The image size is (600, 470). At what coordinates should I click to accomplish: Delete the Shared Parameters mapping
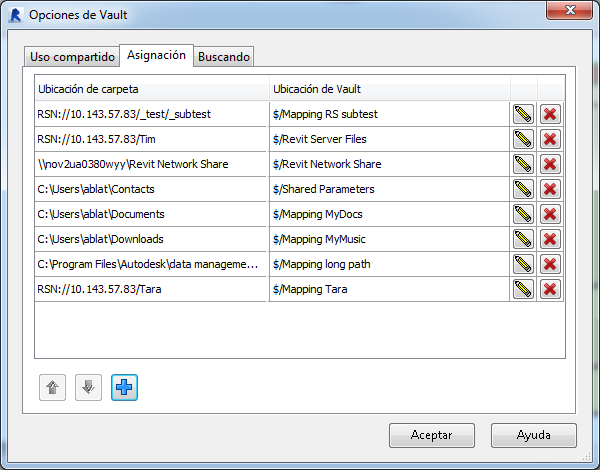(550, 189)
